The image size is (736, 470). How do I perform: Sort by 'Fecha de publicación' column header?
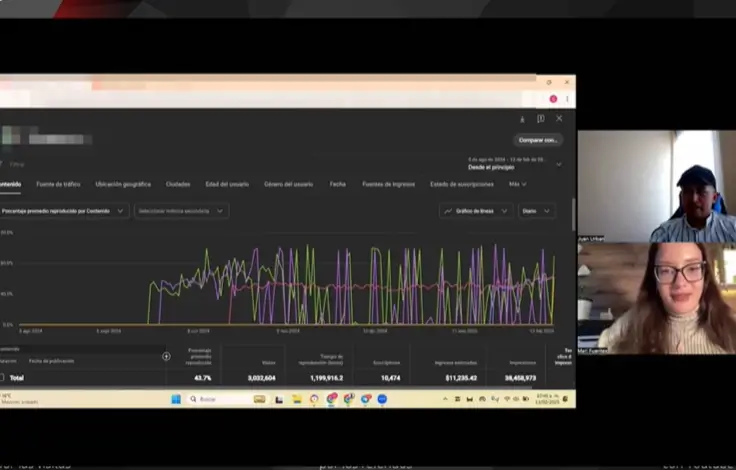coord(51,361)
